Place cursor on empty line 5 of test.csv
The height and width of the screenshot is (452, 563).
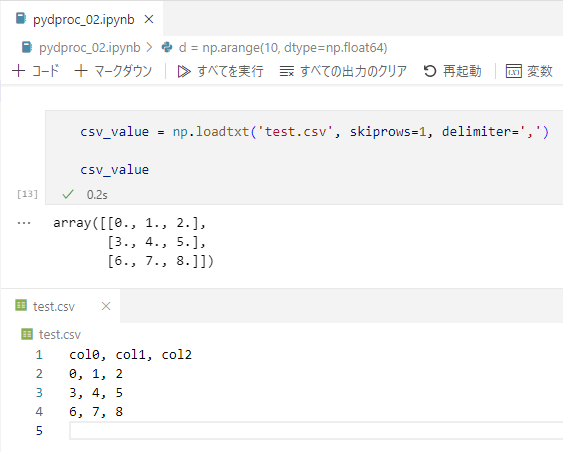coord(316,430)
